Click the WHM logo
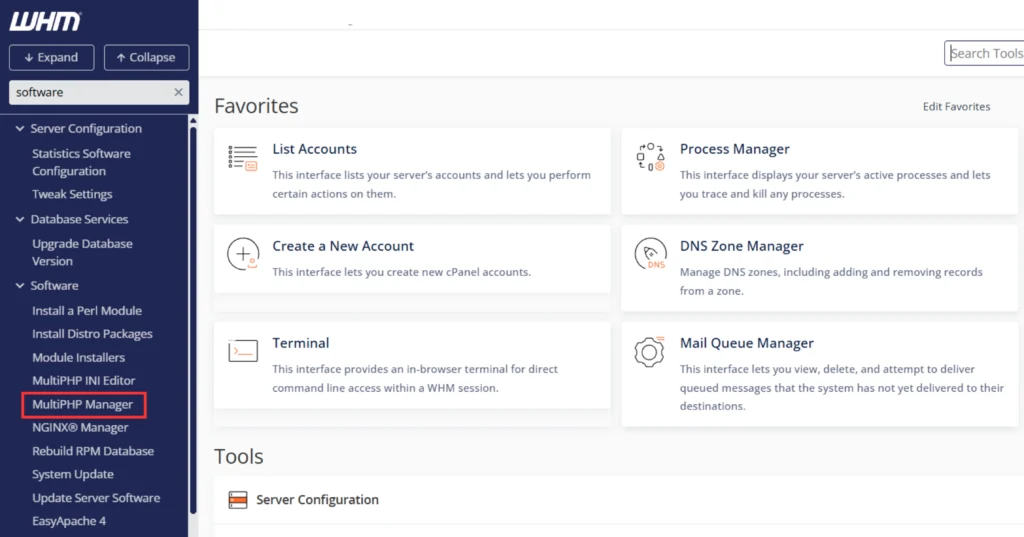 45,22
